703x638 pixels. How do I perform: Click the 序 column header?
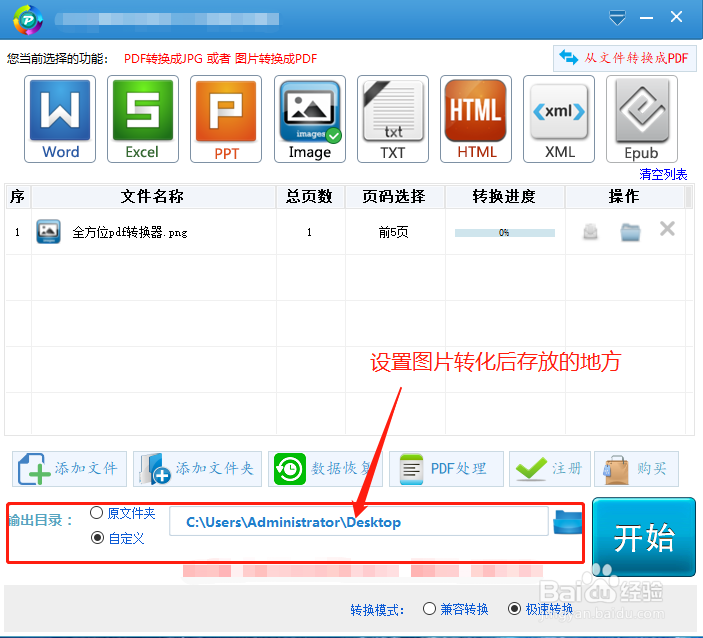(x=18, y=196)
